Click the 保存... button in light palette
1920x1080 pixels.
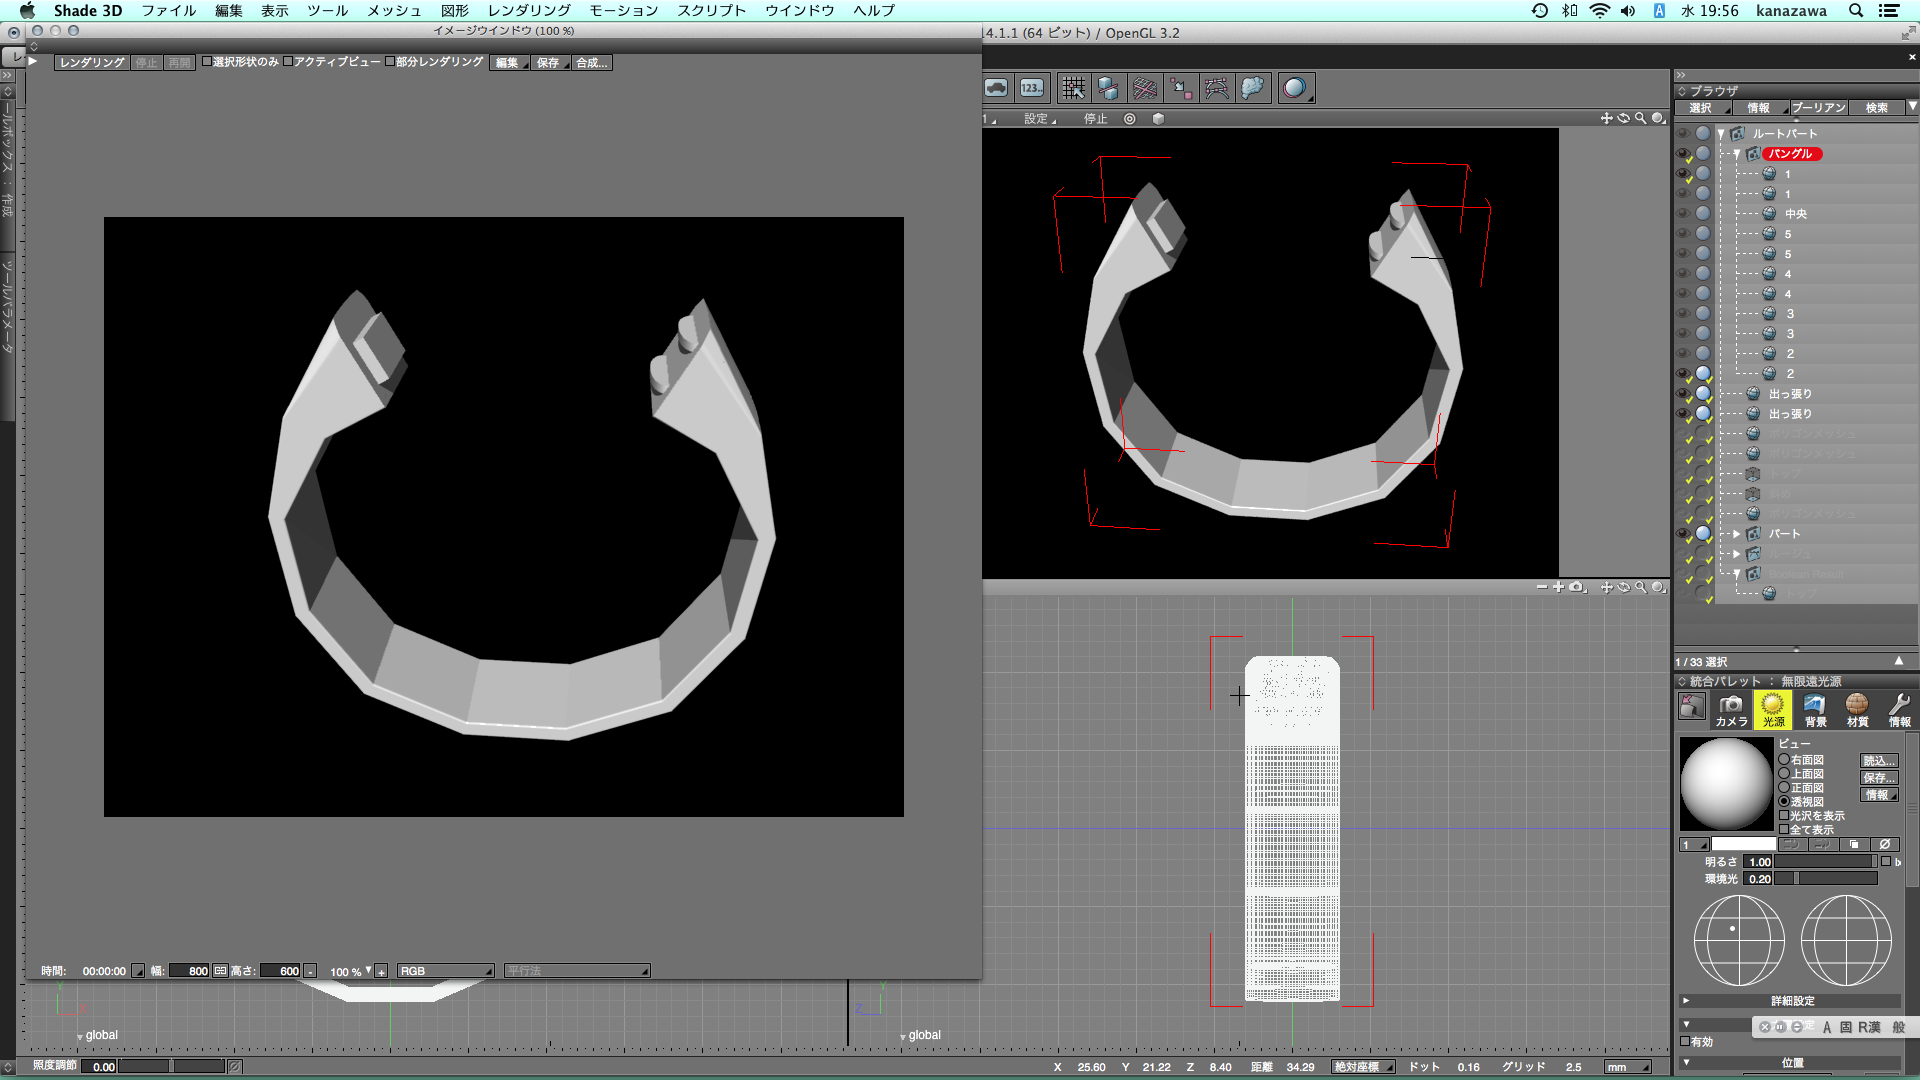coord(1879,778)
